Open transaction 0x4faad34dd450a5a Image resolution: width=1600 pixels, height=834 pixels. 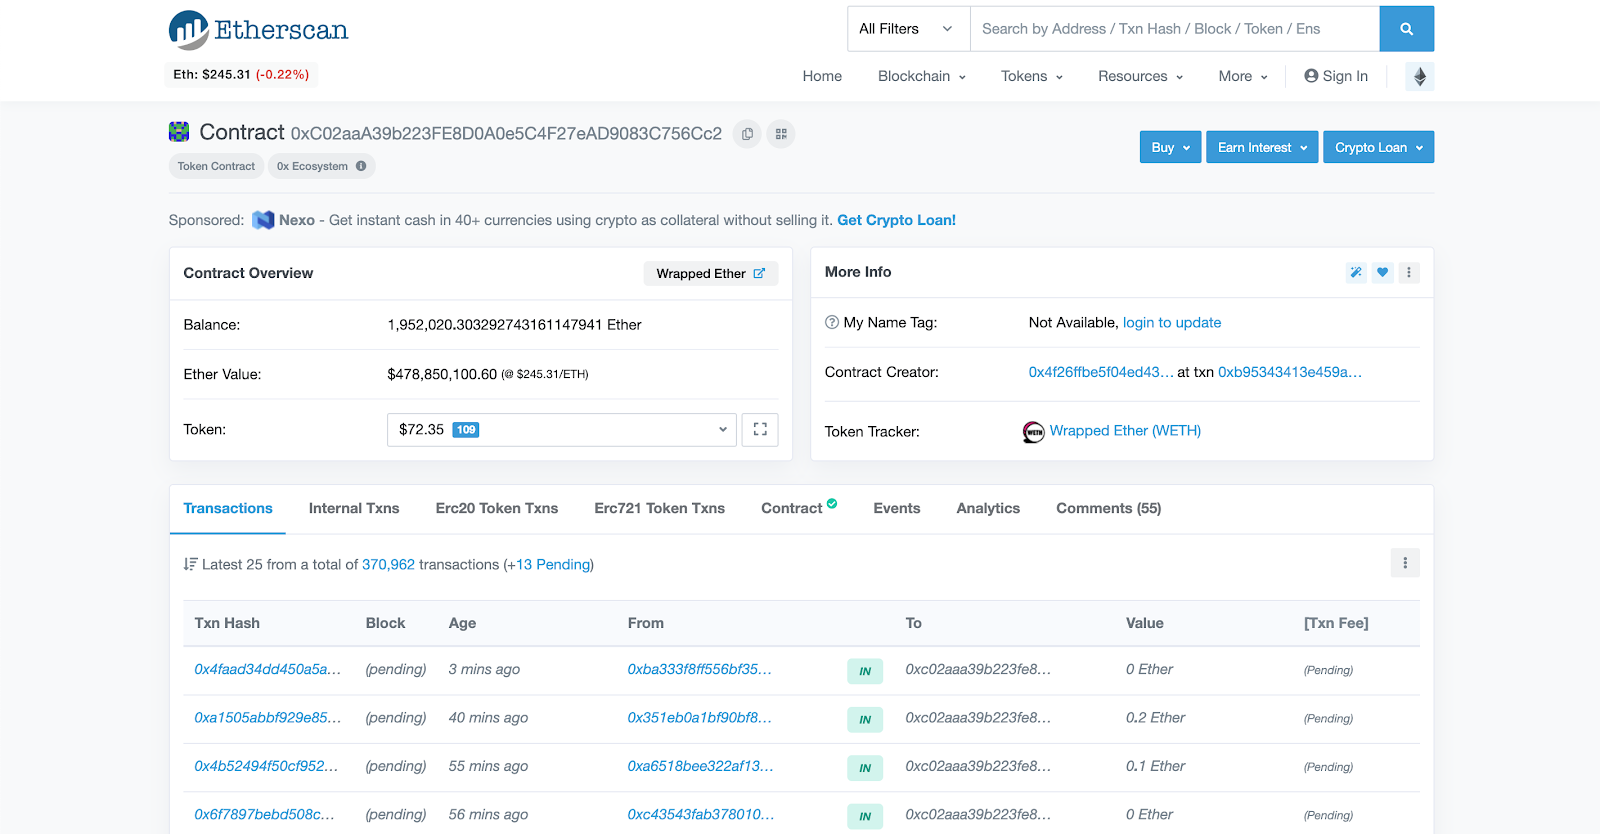pyautogui.click(x=268, y=669)
